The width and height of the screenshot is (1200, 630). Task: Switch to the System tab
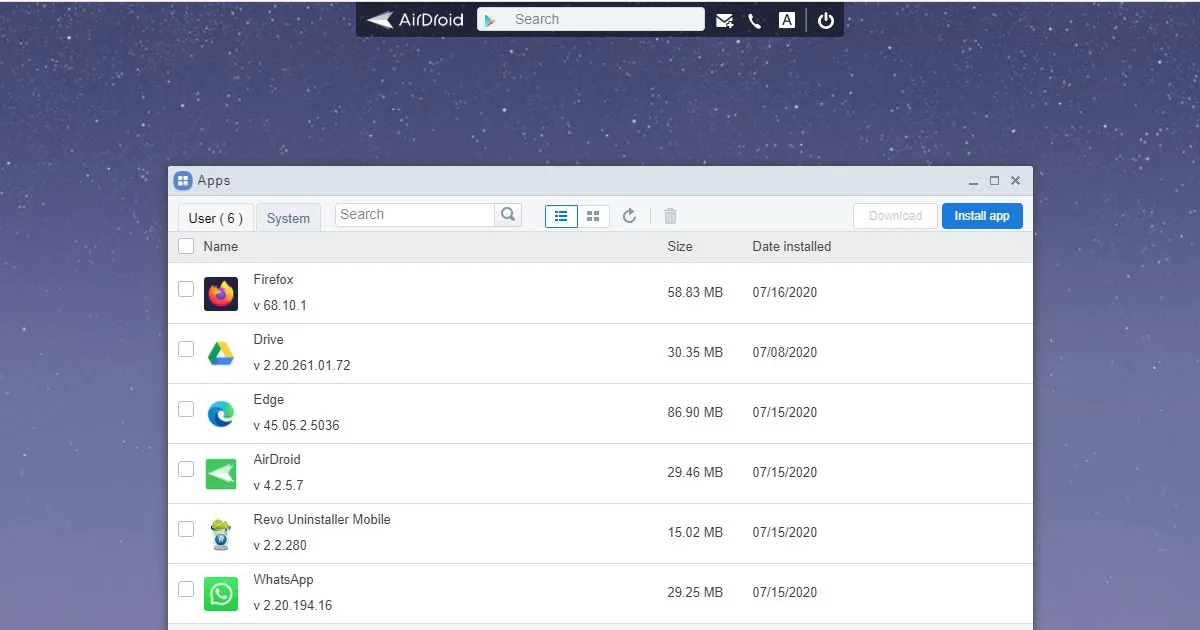[288, 218]
